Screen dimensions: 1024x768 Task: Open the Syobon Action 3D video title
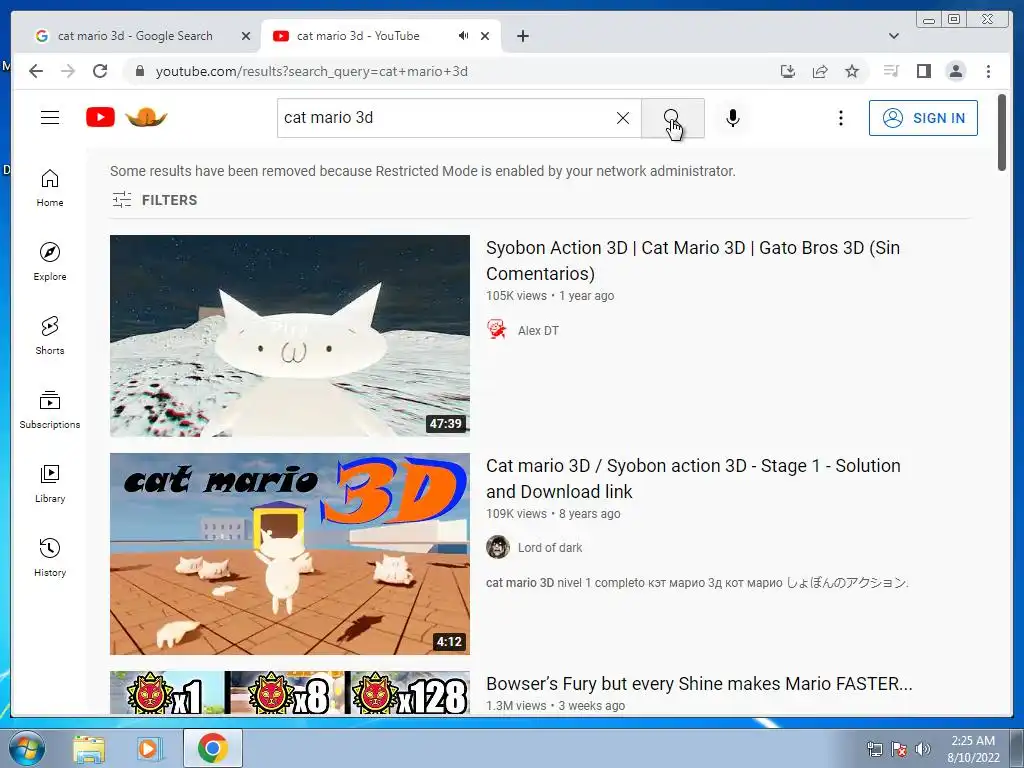coord(693,261)
